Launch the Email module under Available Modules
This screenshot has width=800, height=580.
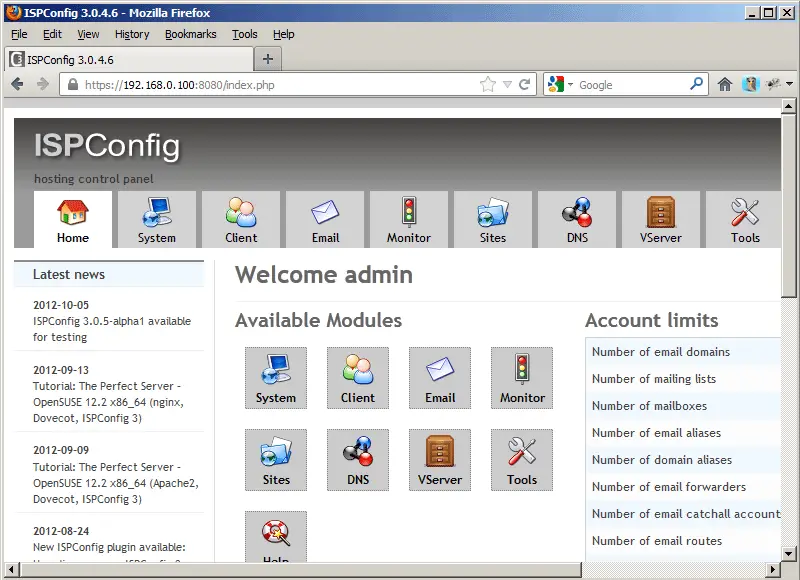[440, 378]
